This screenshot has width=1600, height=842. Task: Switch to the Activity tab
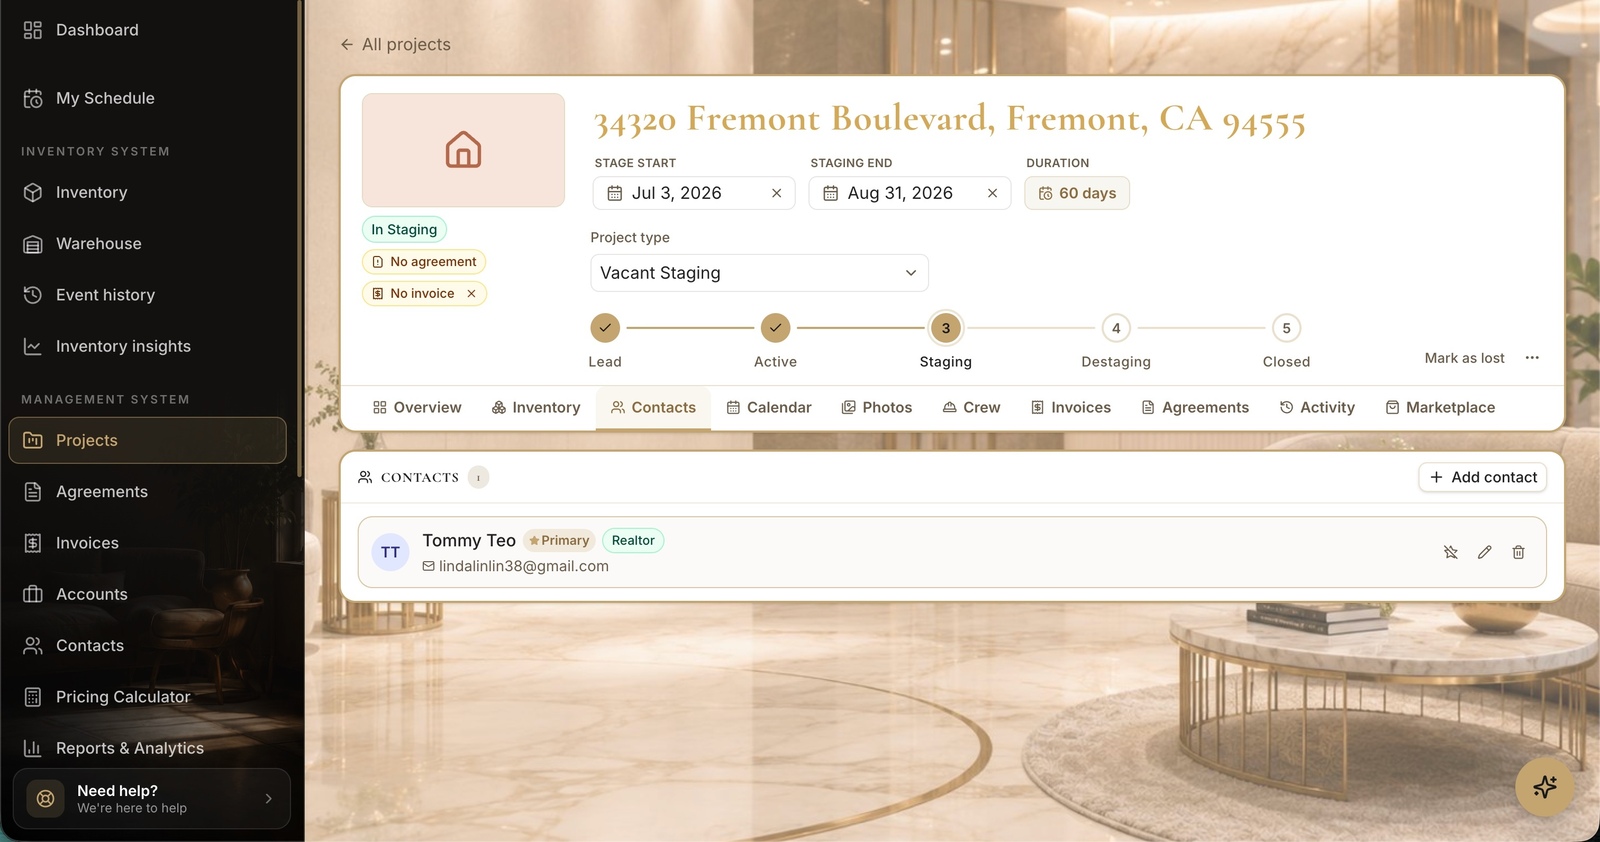click(1317, 407)
